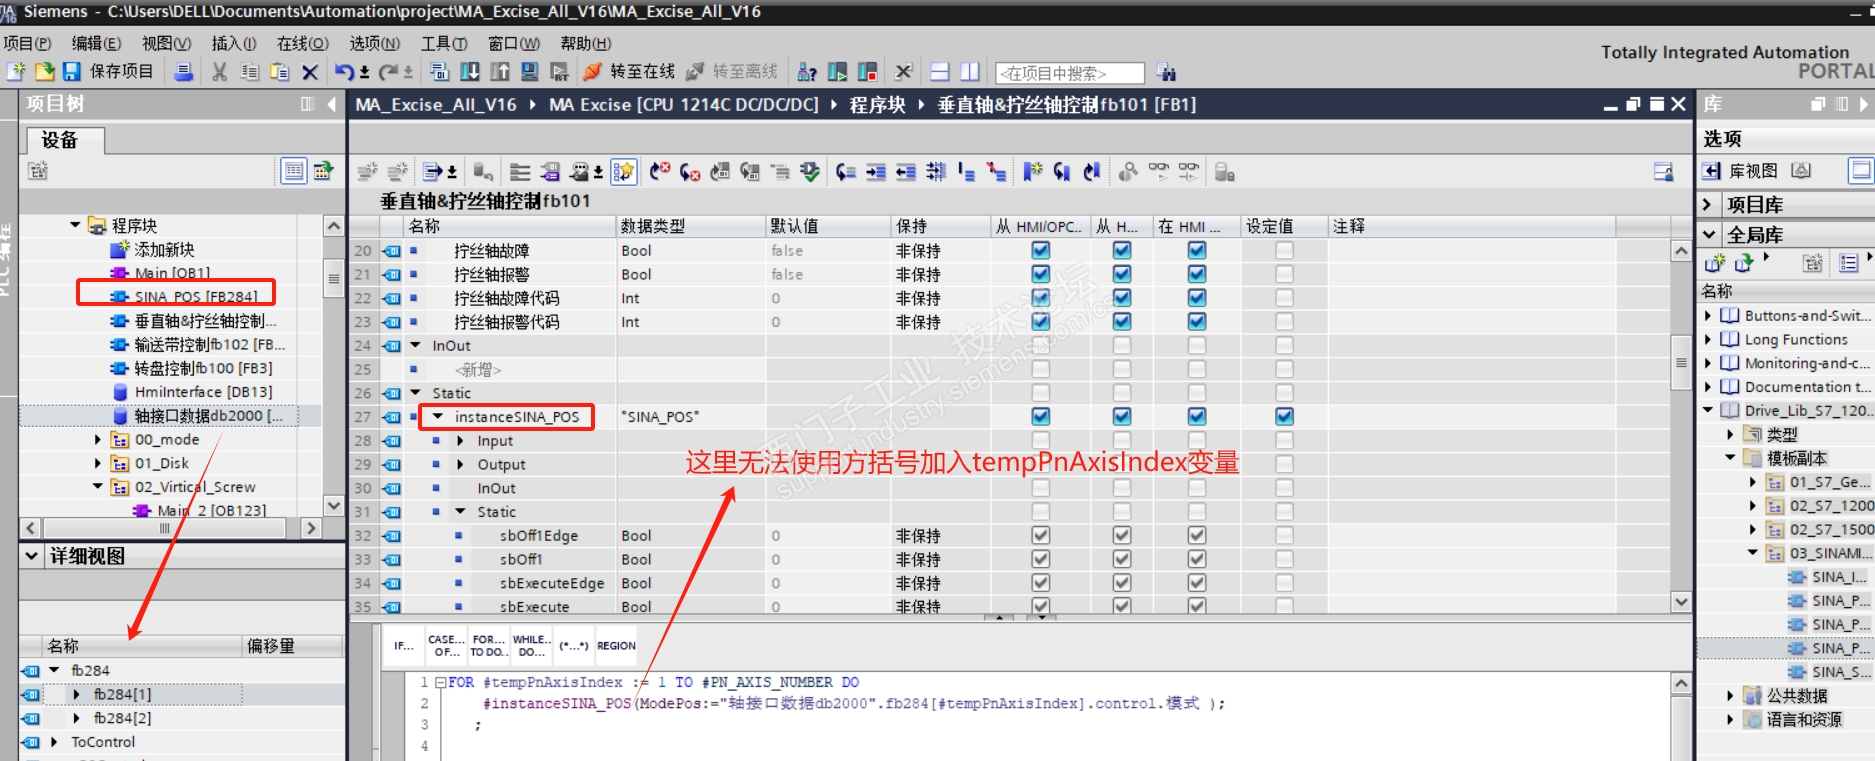1875x761 pixels.
Task: Click the paste clipboard icon
Action: point(280,72)
